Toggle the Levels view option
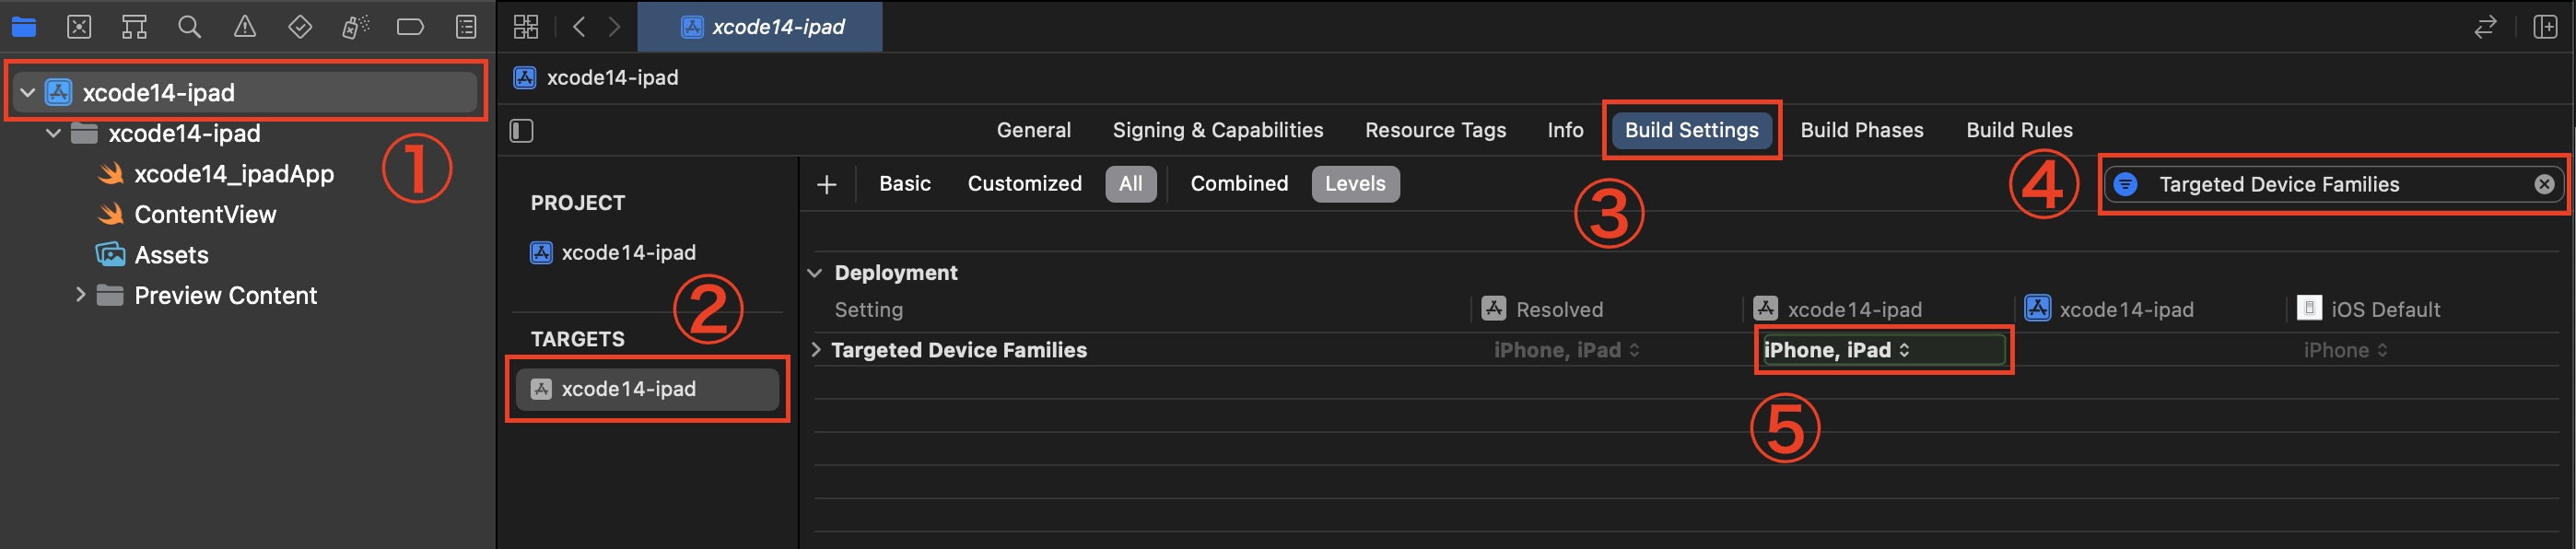 coord(1355,184)
